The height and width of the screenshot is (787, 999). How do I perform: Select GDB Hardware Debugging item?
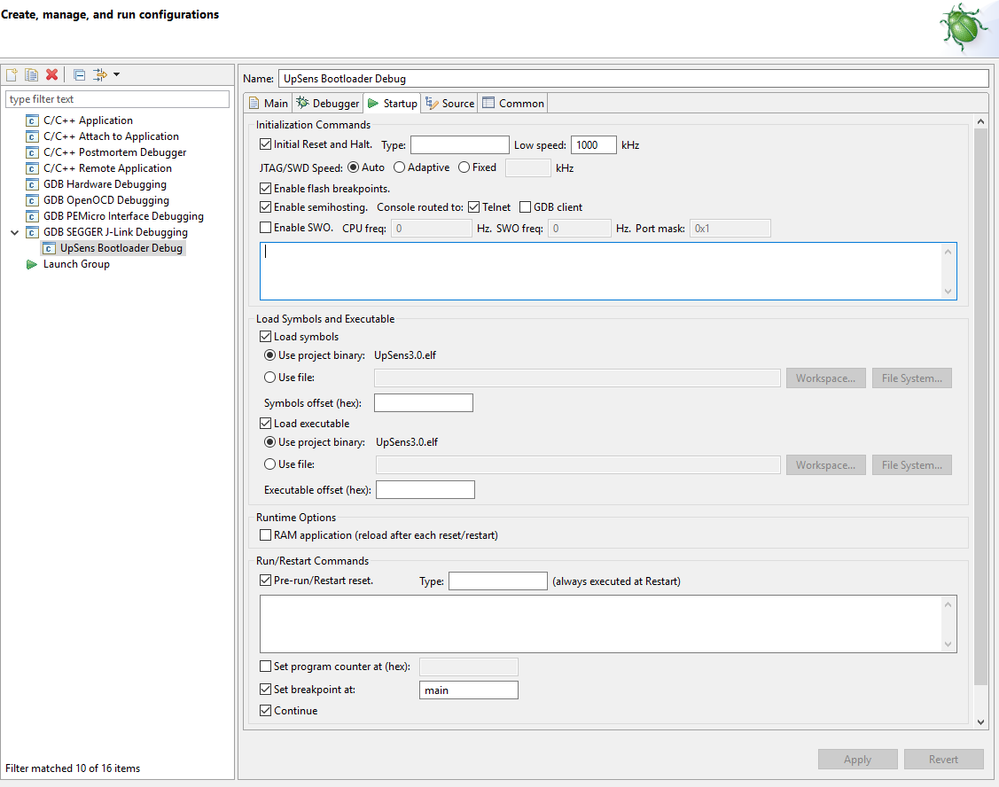pyautogui.click(x=104, y=184)
